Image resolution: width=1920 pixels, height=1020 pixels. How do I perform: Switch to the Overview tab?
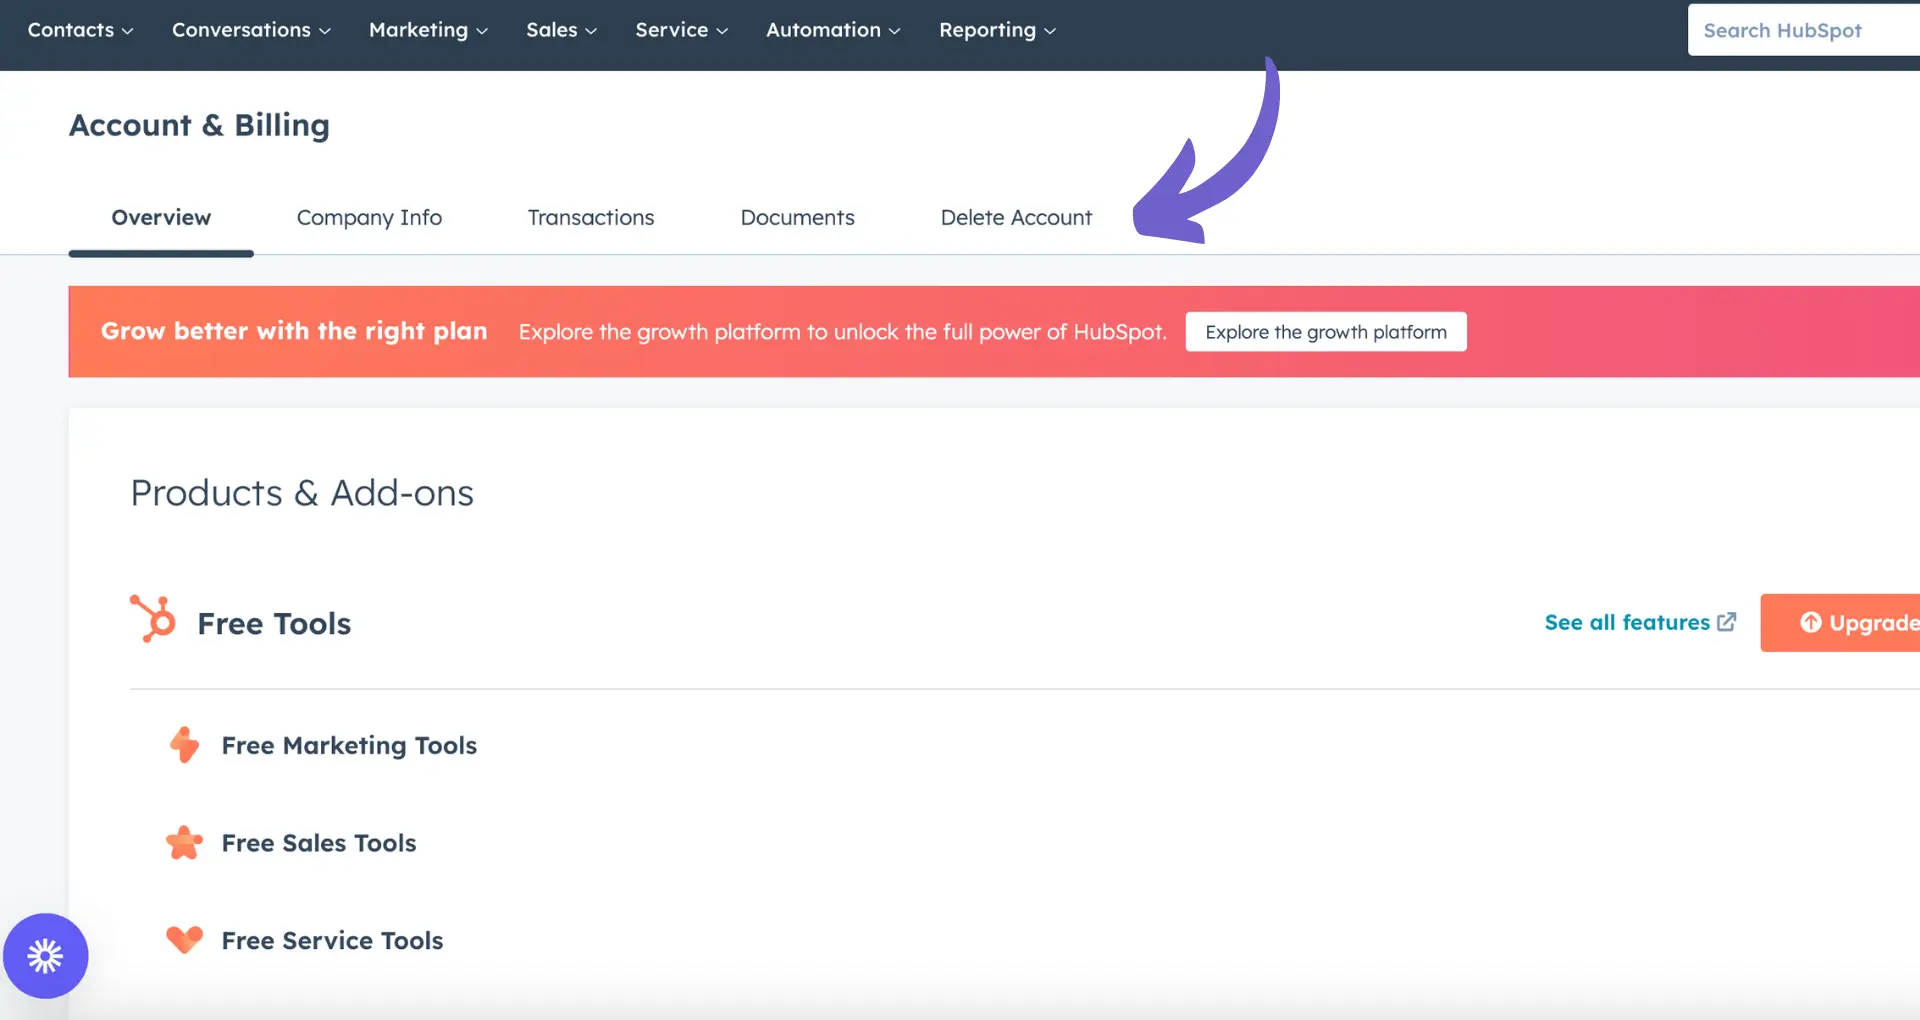pyautogui.click(x=161, y=218)
